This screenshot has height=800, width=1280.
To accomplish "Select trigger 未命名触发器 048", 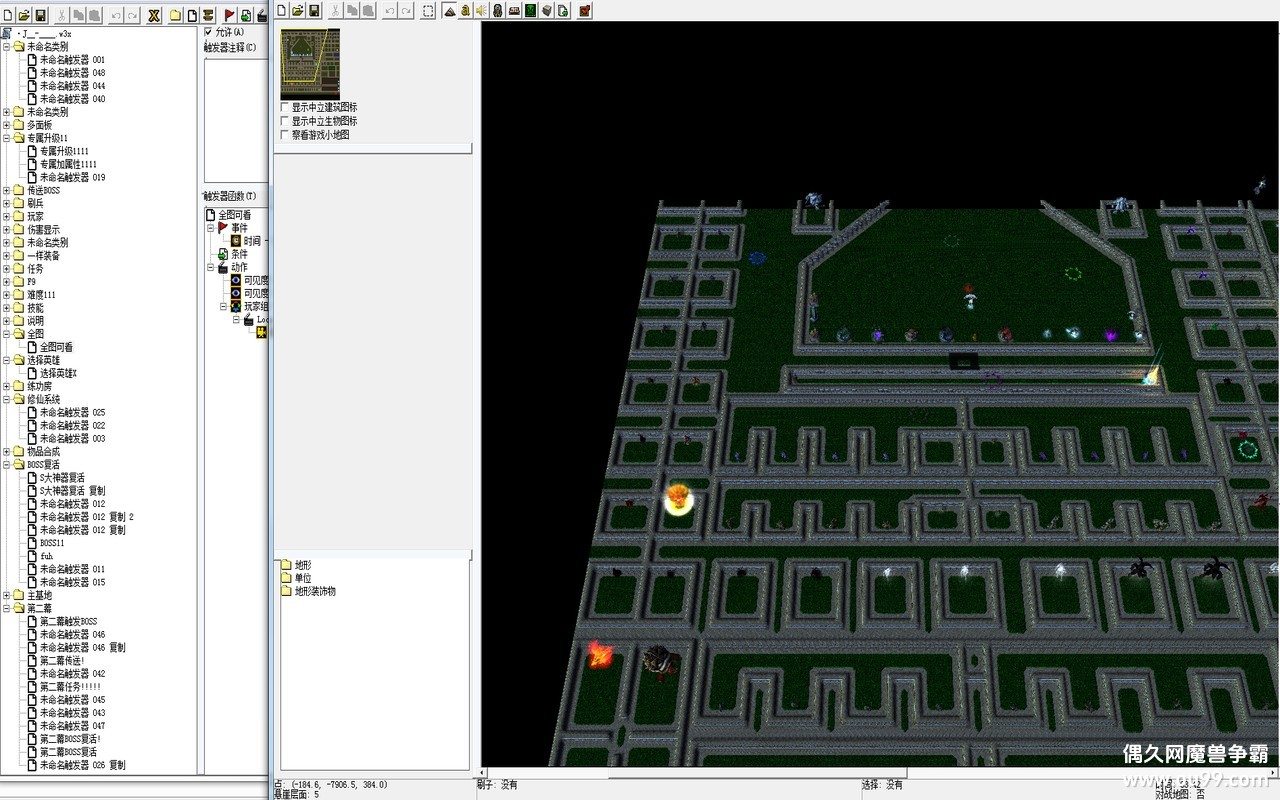I will [x=71, y=73].
